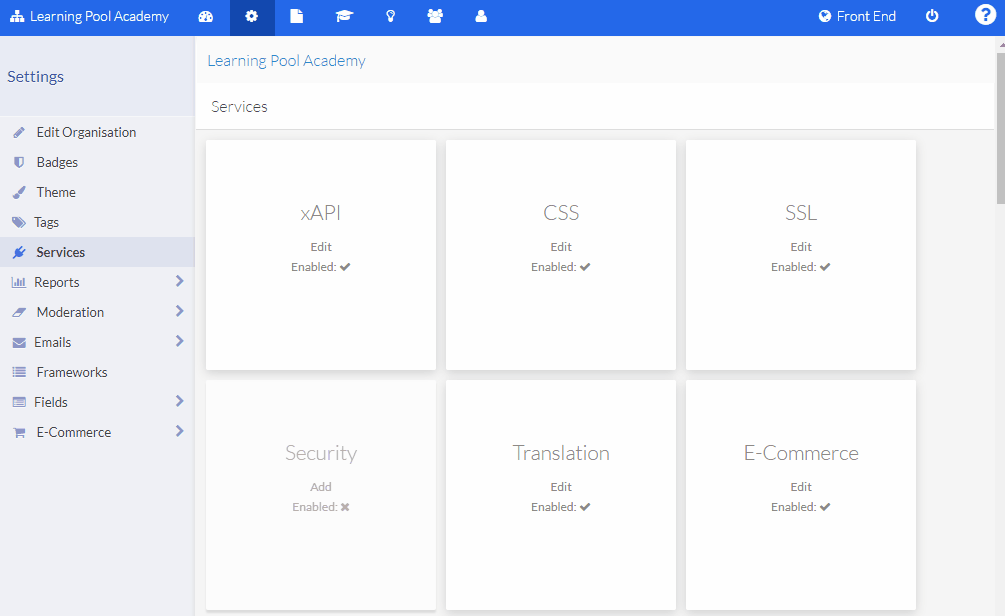Image resolution: width=1005 pixels, height=616 pixels.
Task: Click the graduation cap courses icon
Action: pyautogui.click(x=344, y=17)
